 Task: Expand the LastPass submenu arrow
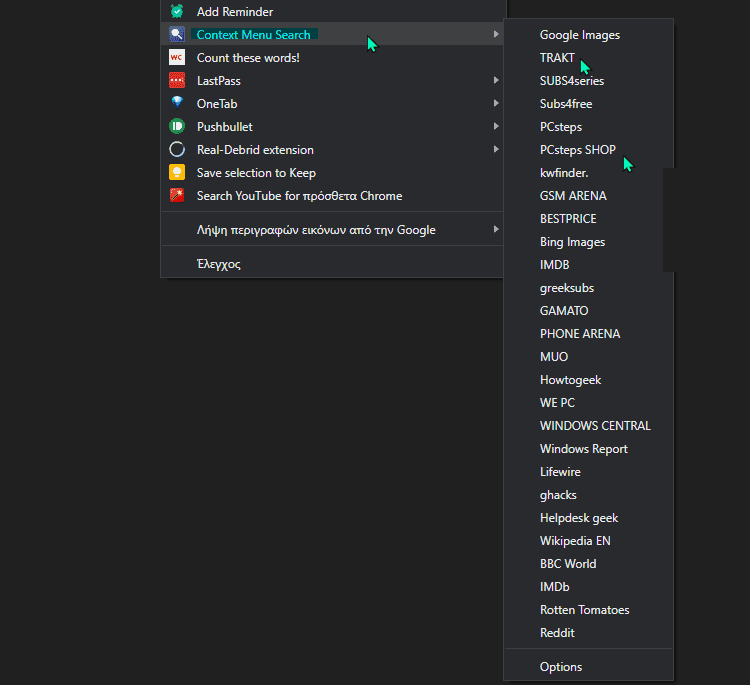[496, 80]
